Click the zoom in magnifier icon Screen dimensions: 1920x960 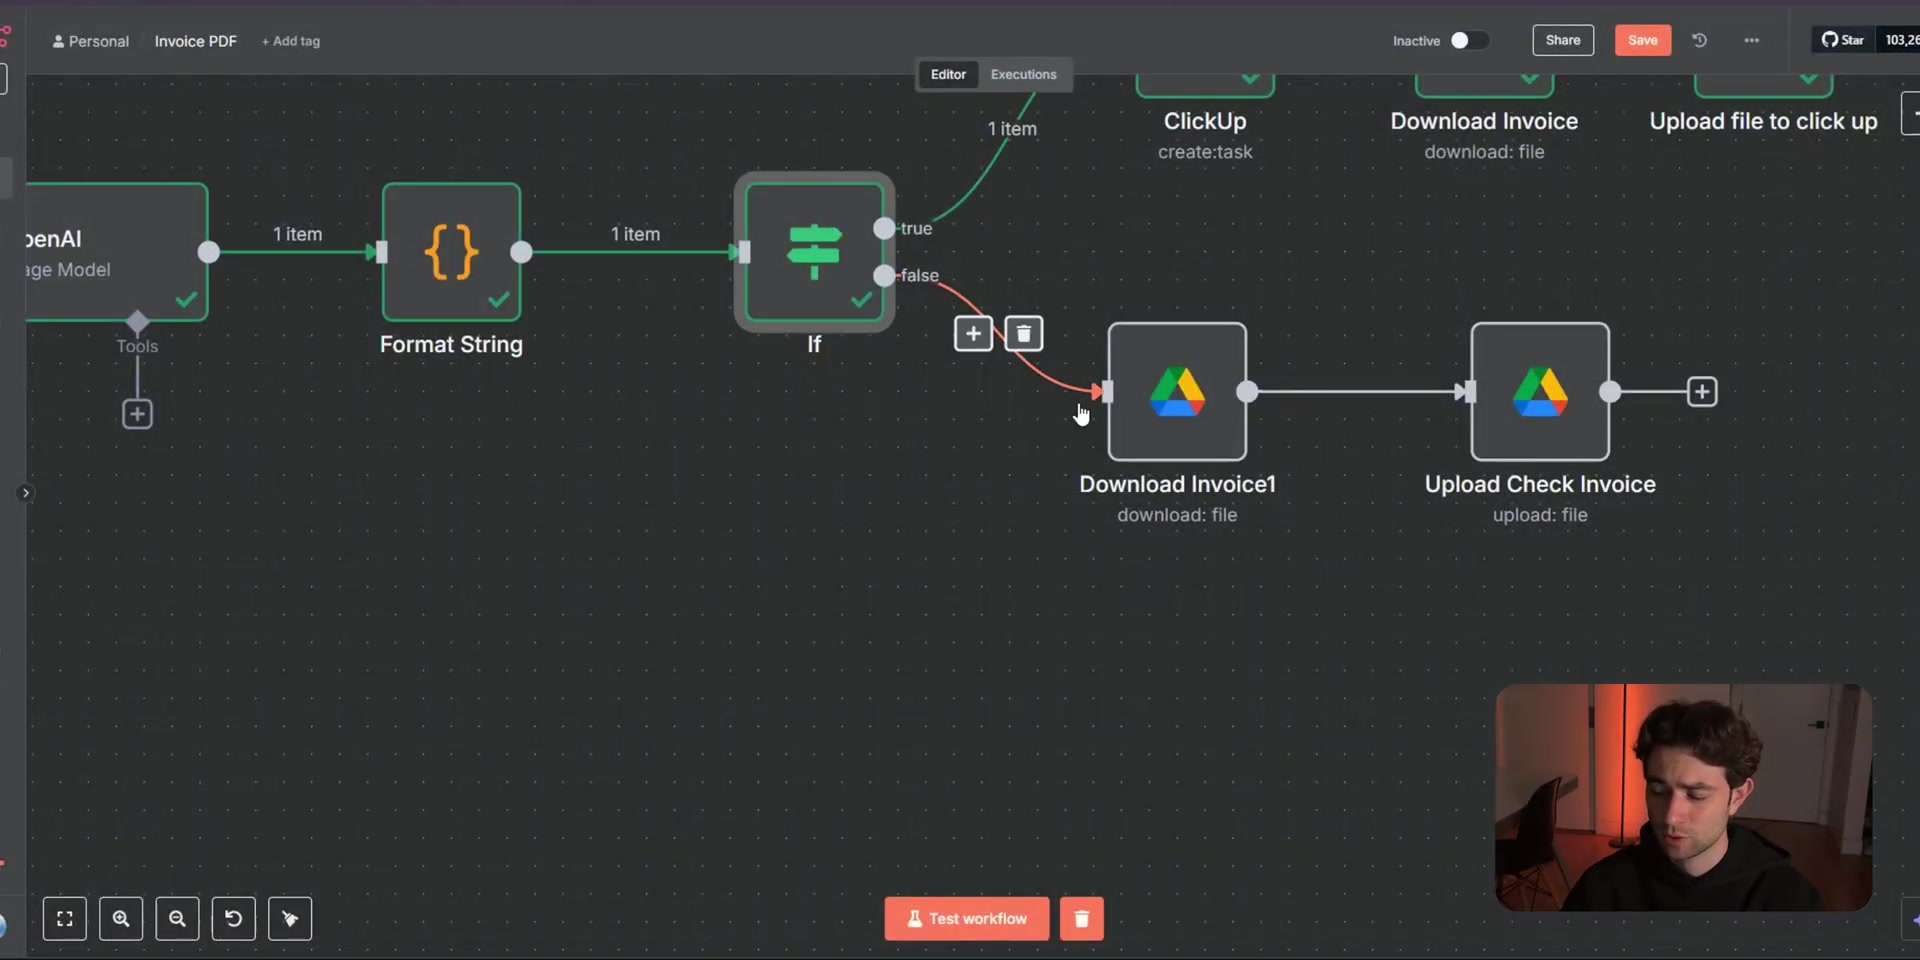[x=121, y=919]
